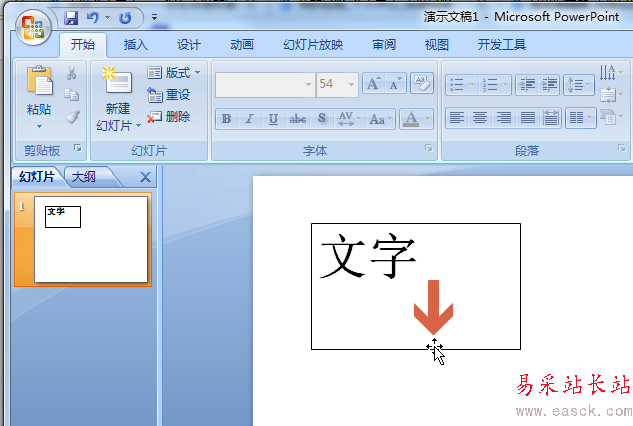Open the 剪贴板 dialog launcher
Image resolution: width=633 pixels, height=426 pixels.
point(78,149)
